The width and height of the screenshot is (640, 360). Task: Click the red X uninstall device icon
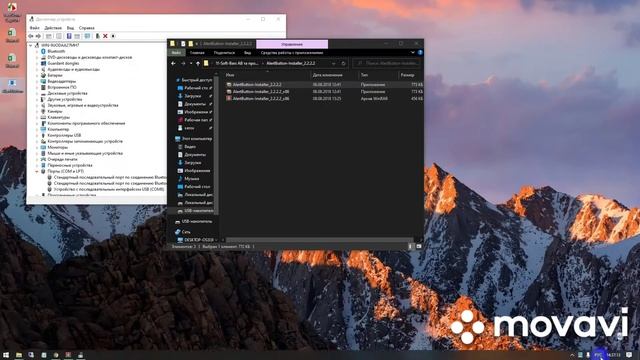point(105,36)
